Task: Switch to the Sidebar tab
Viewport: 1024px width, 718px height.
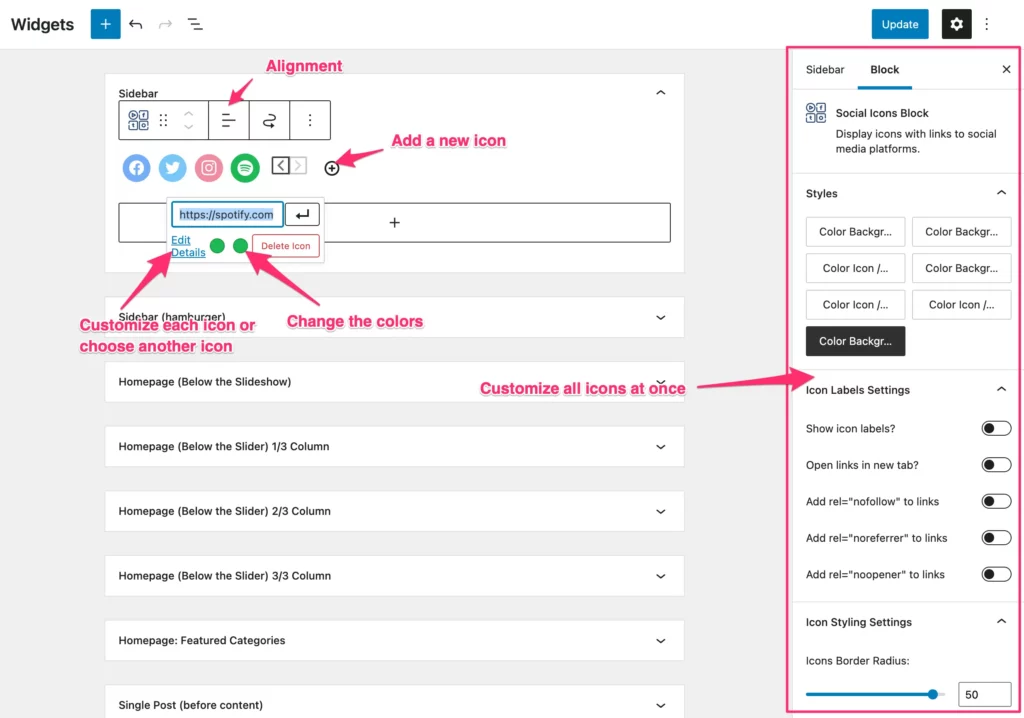Action: (824, 69)
